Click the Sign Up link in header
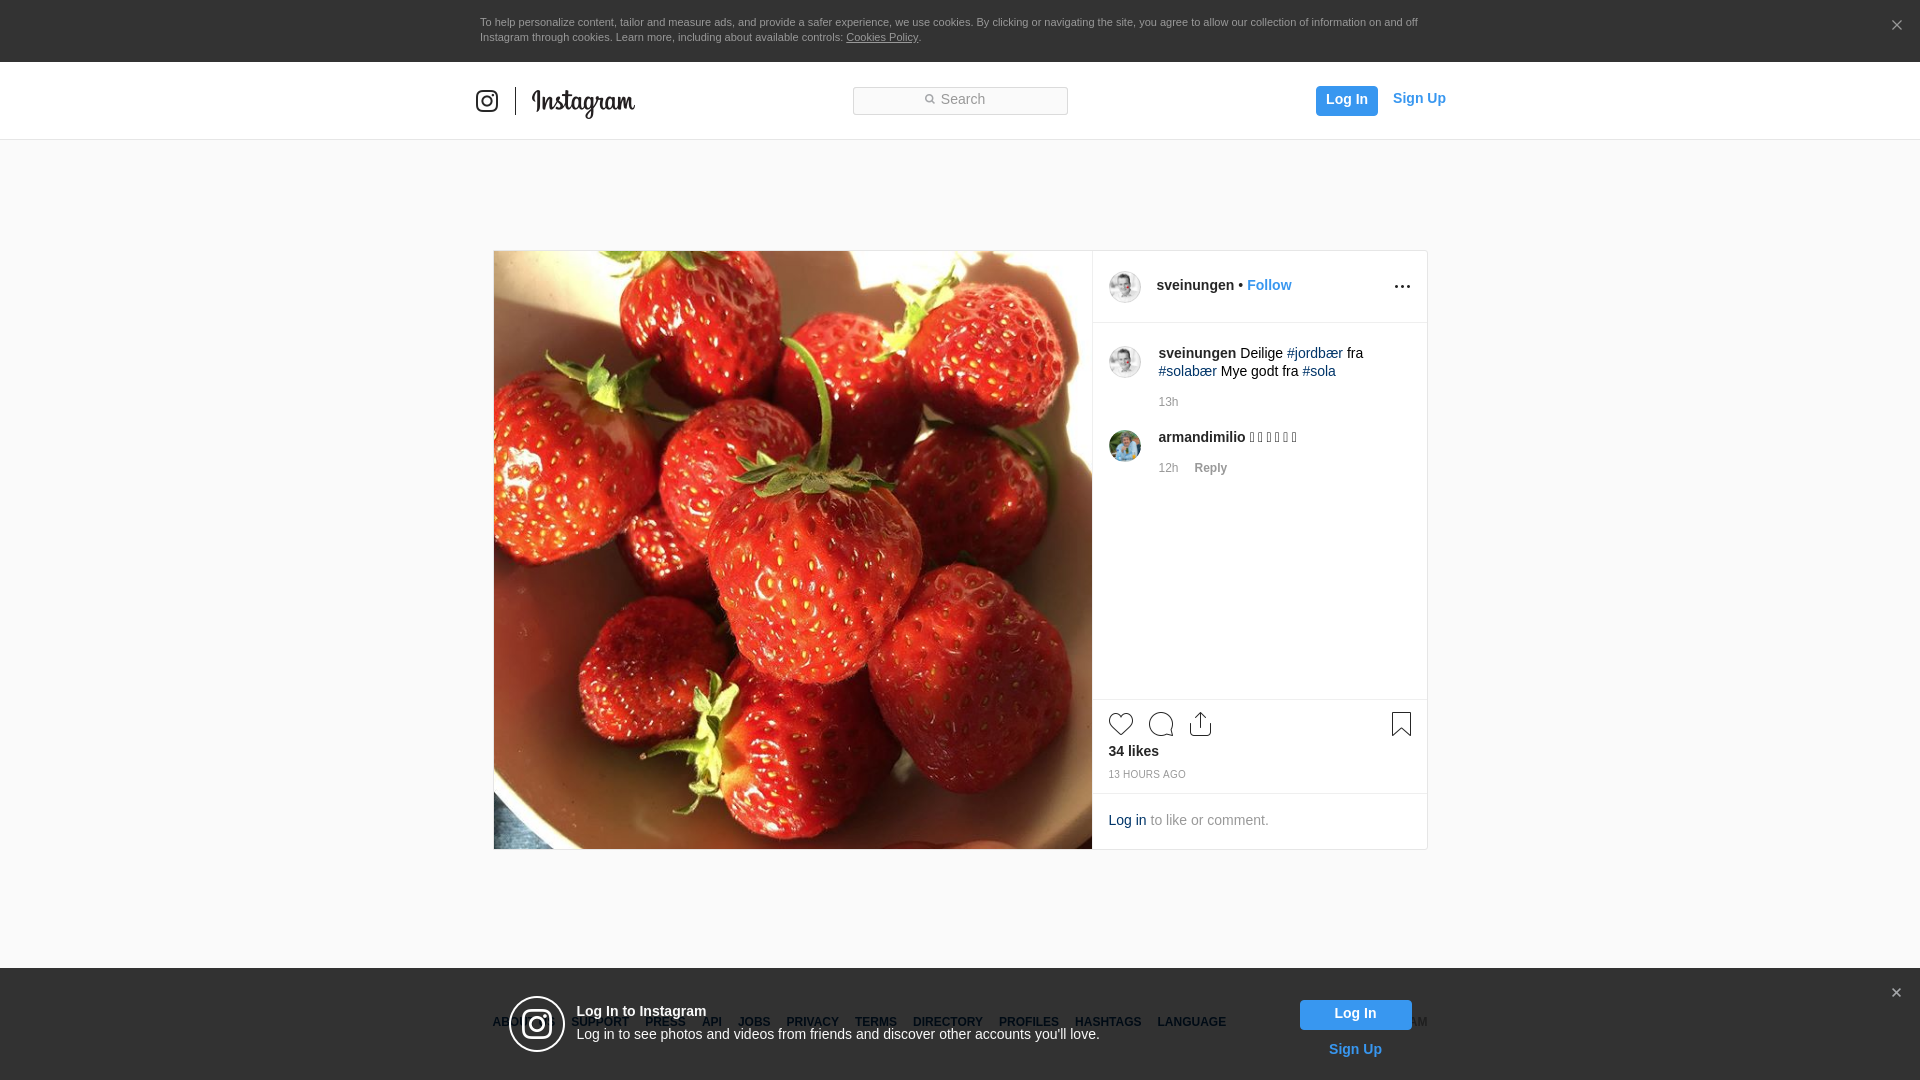 pos(1418,98)
